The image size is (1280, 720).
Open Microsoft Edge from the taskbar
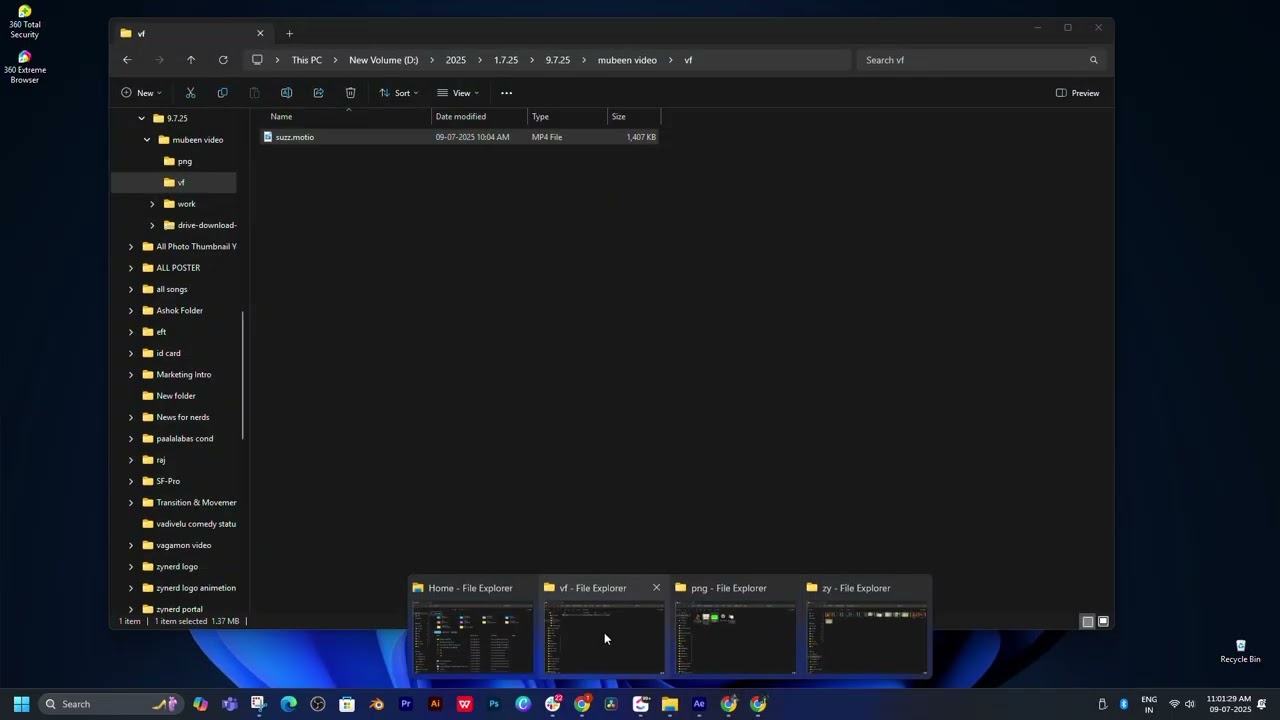pyautogui.click(x=288, y=704)
